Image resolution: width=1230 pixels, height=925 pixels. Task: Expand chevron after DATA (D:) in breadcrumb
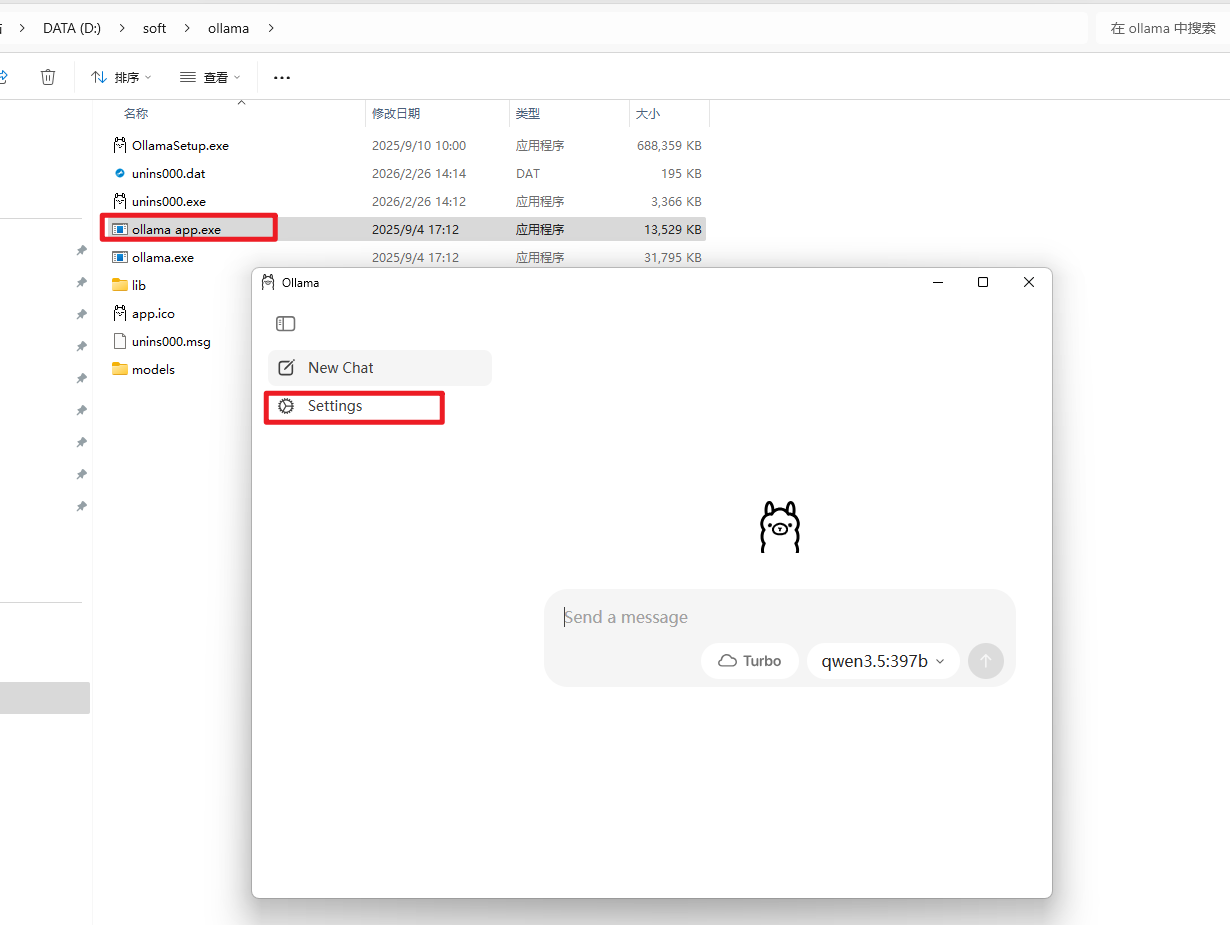[x=122, y=28]
